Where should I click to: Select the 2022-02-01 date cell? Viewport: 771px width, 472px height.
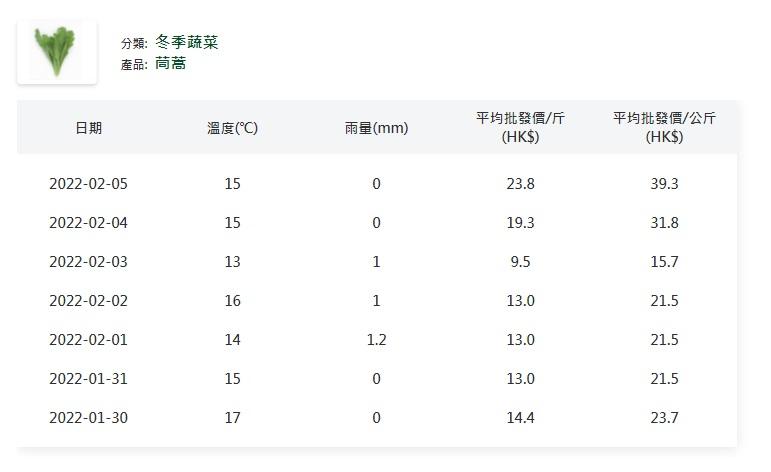[x=88, y=340]
